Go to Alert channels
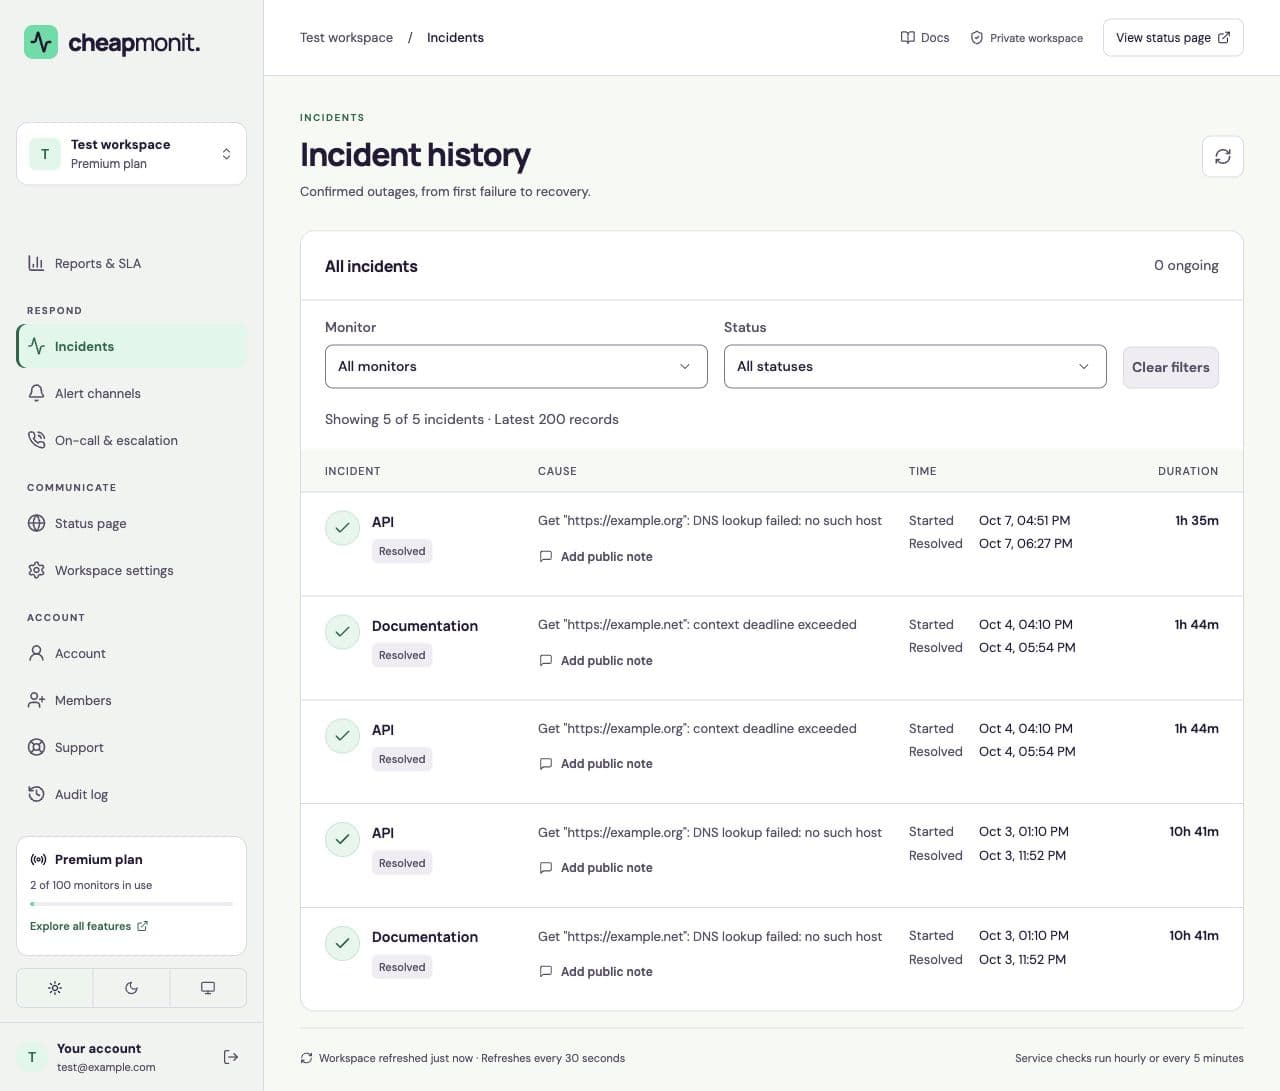 click(131, 393)
